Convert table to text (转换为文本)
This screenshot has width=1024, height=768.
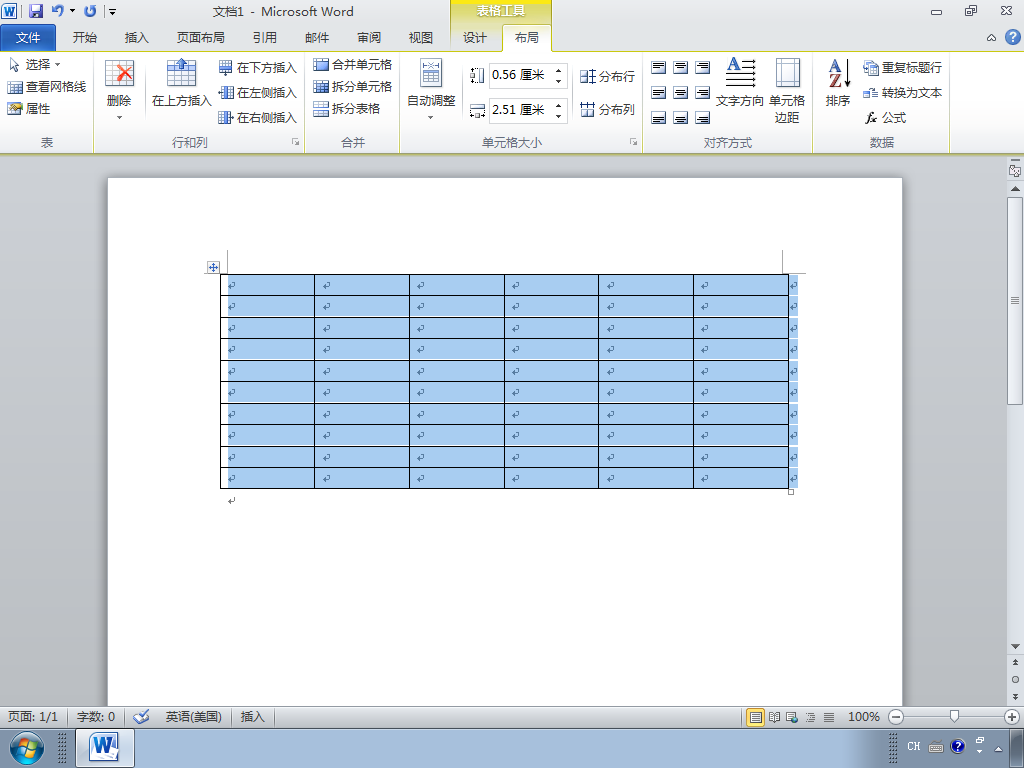click(903, 93)
